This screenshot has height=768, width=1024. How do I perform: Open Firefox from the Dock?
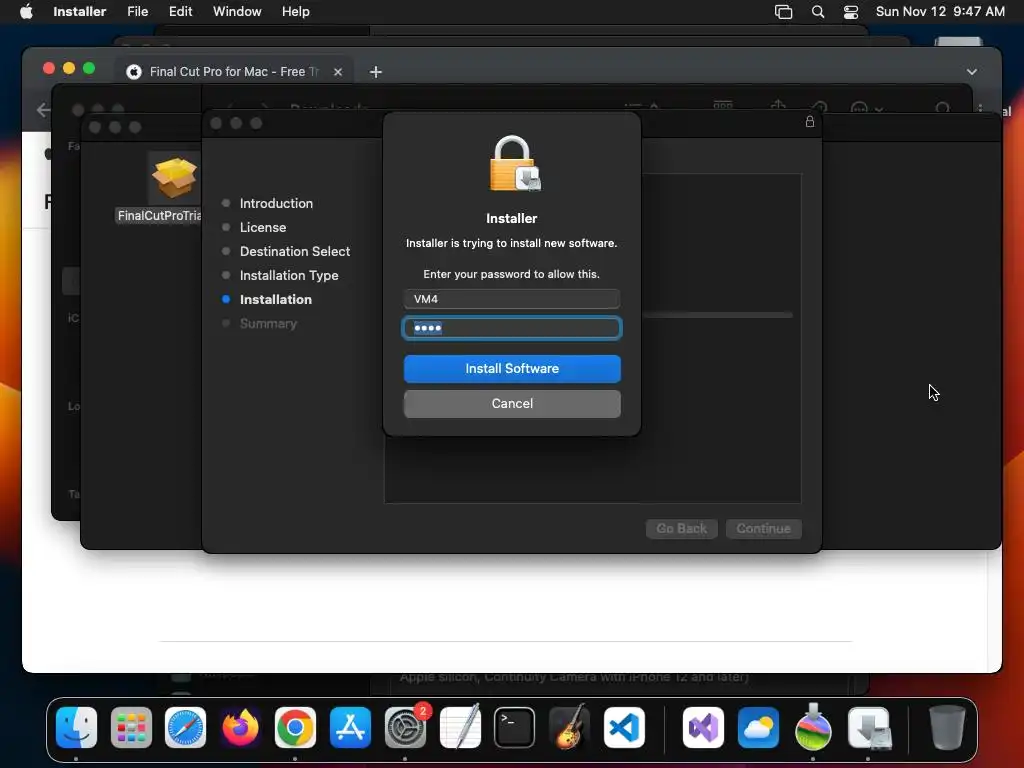coord(240,728)
